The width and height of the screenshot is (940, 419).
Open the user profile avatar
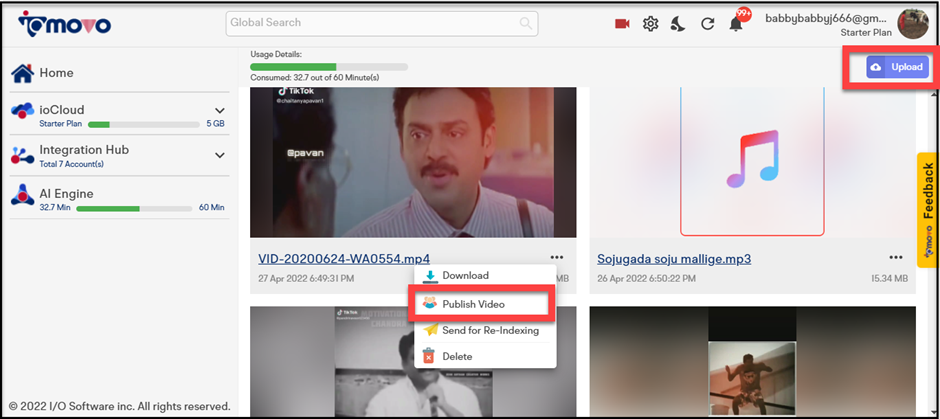[x=913, y=24]
